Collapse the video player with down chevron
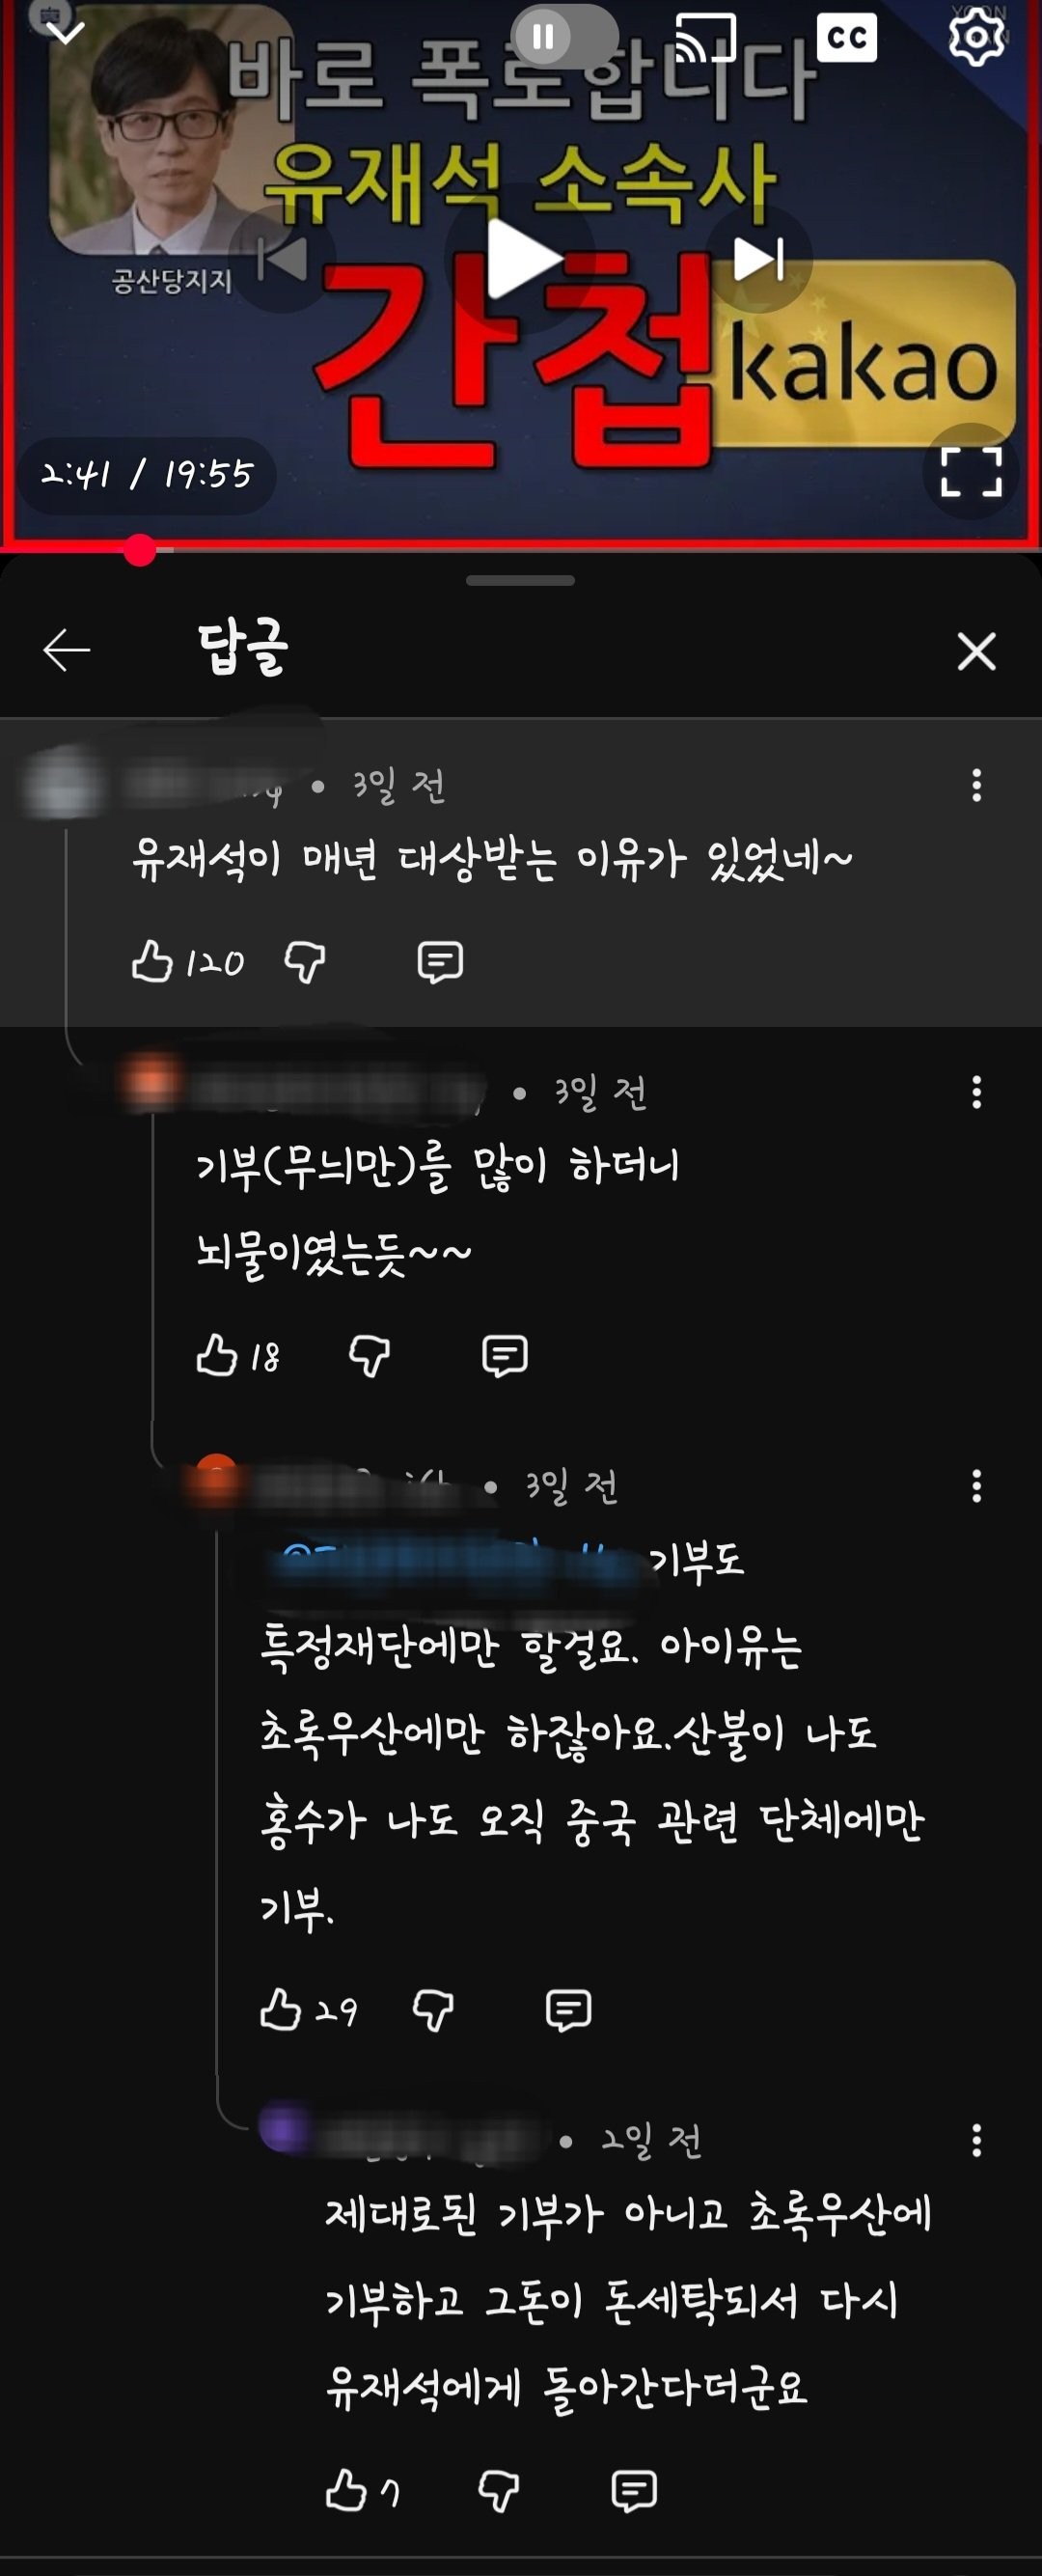This screenshot has height=2576, width=1042. [x=66, y=32]
